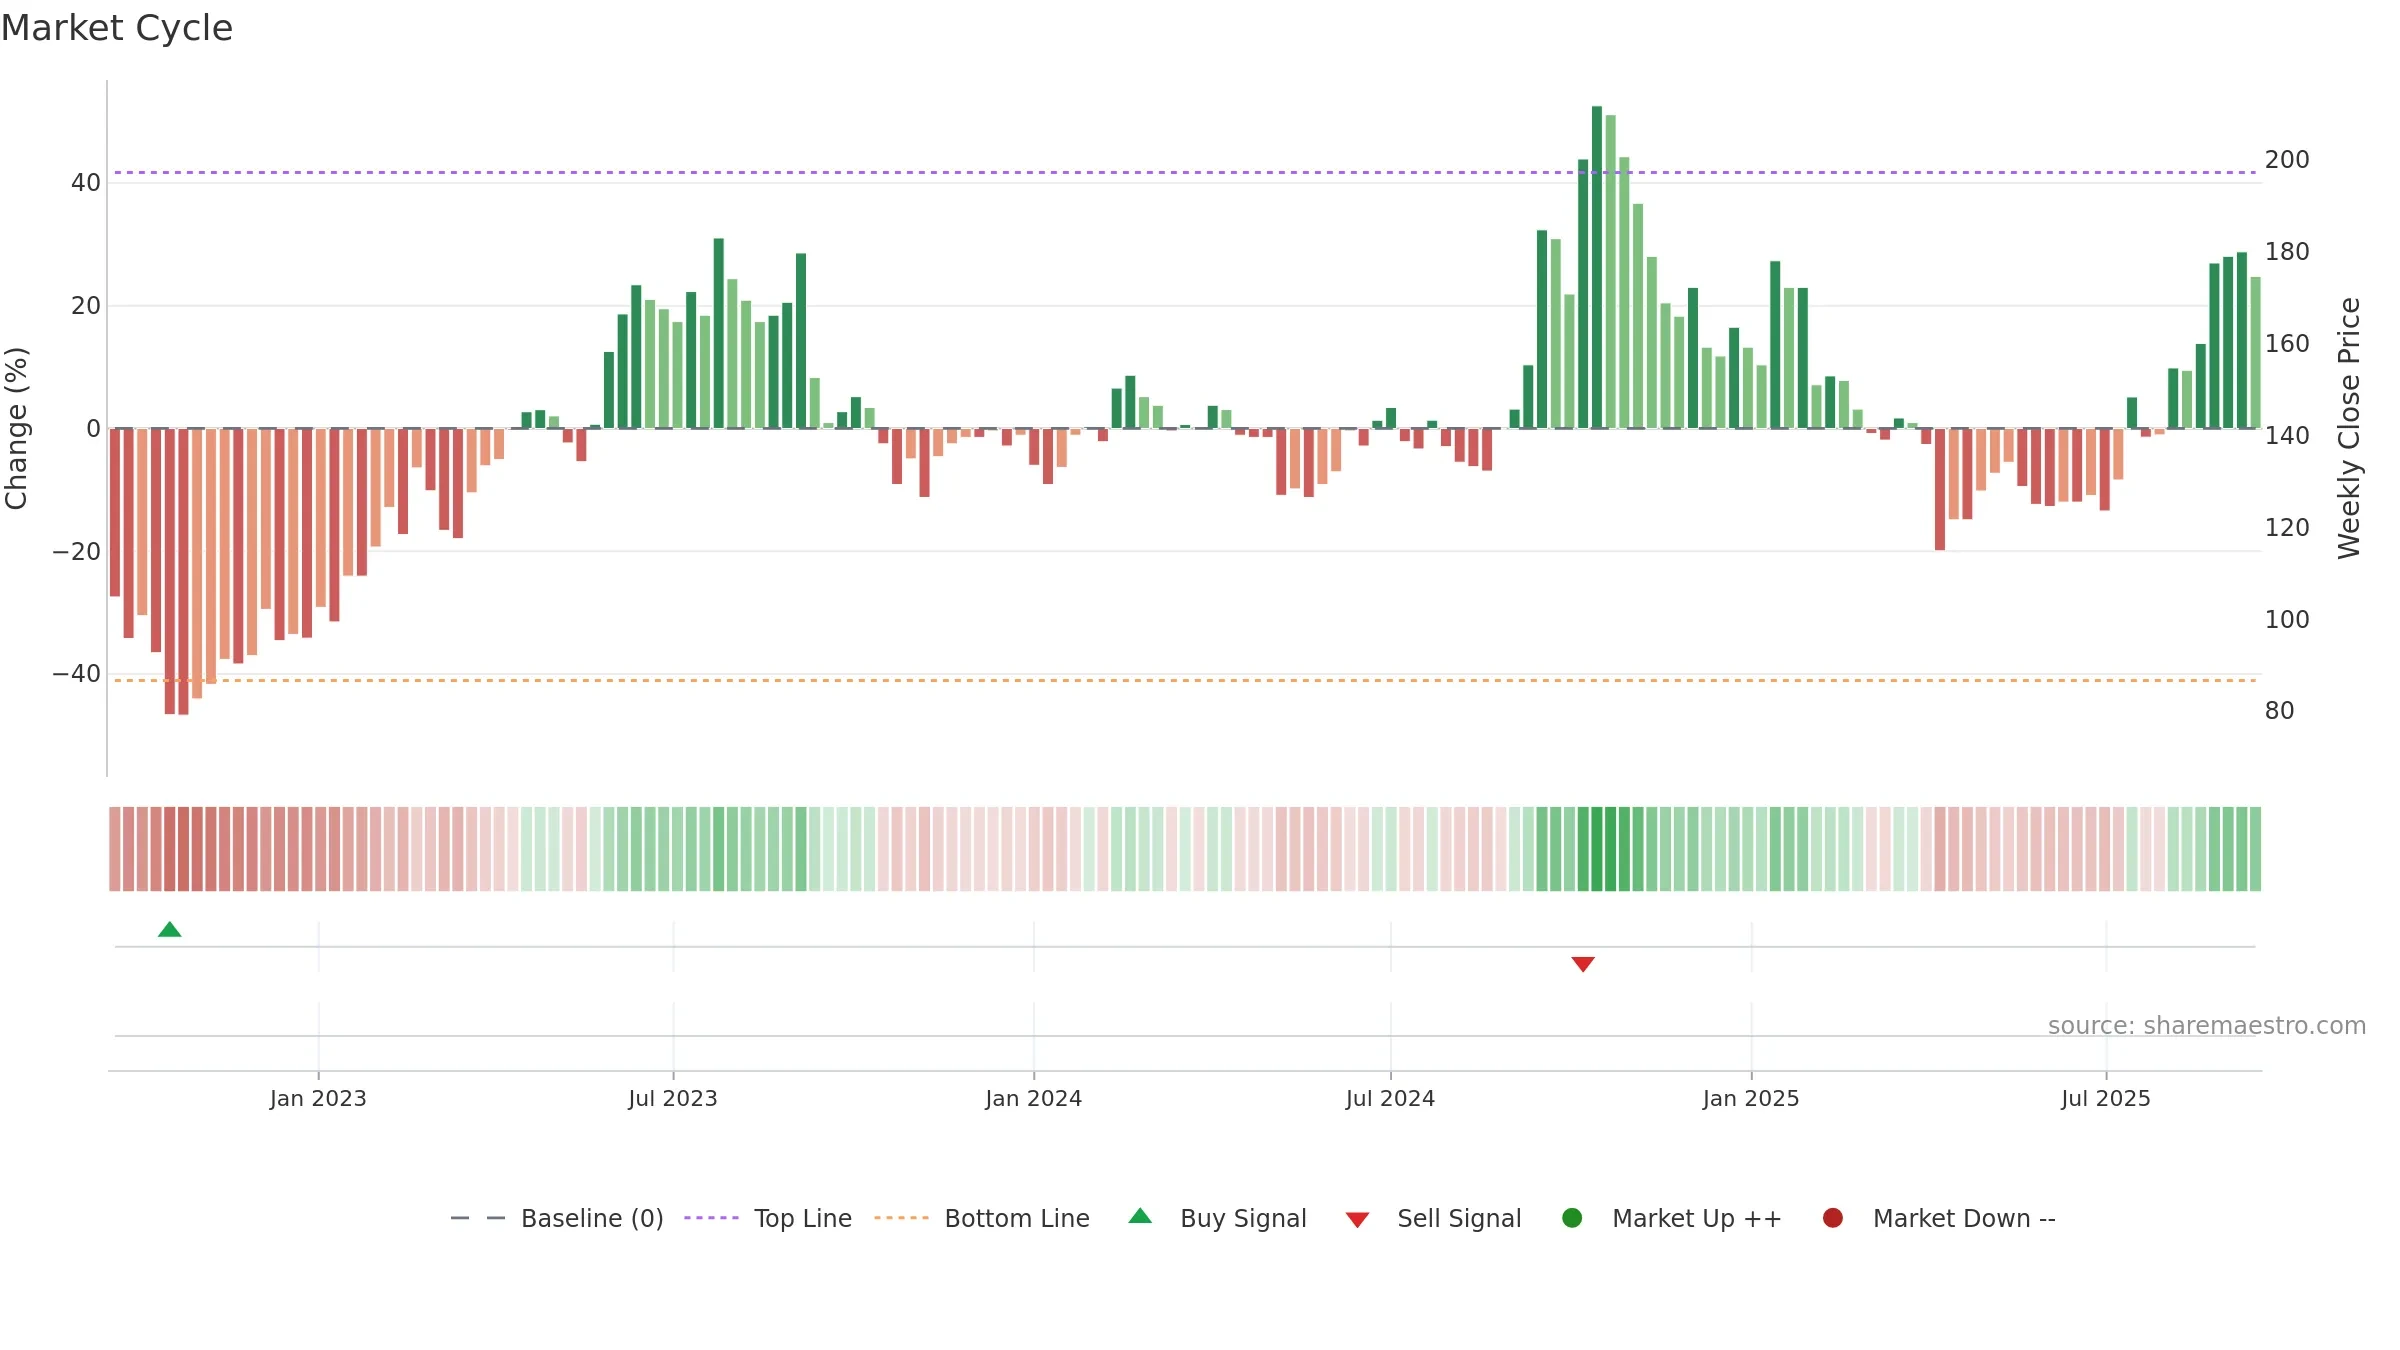
Task: Click the orange dotted line icon in legend
Action: (x=901, y=1218)
